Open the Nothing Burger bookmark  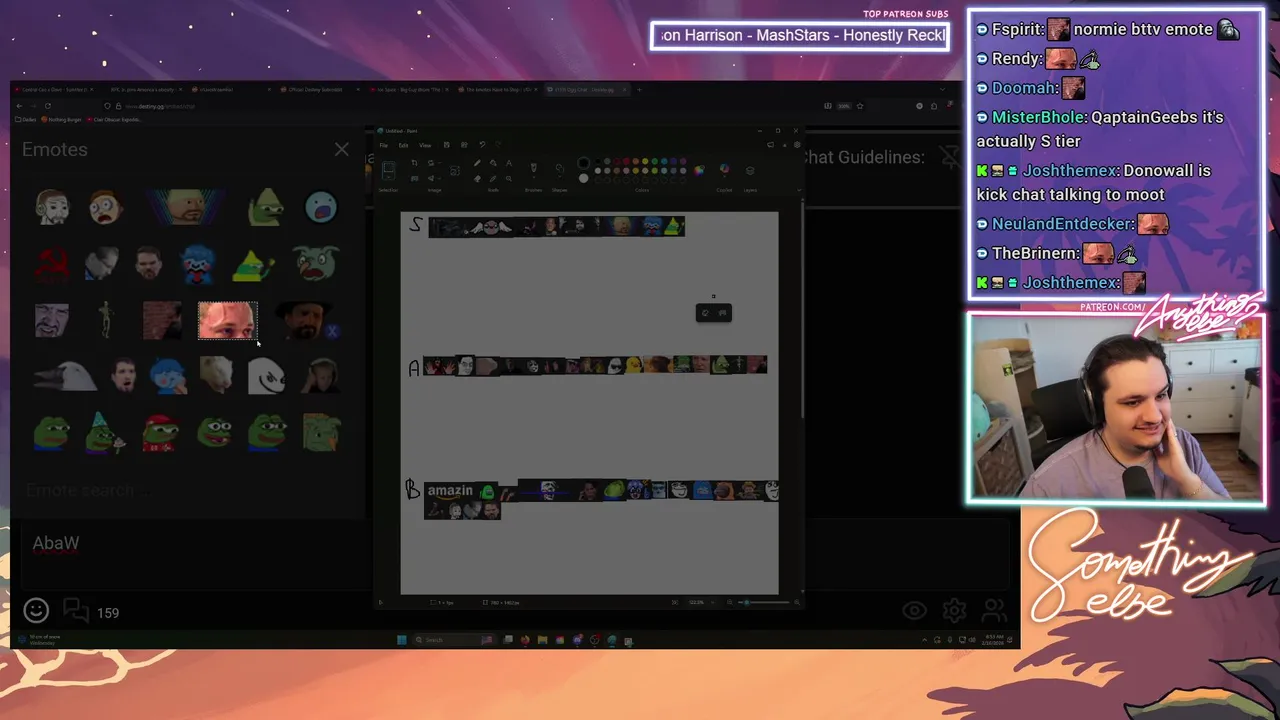click(x=61, y=119)
